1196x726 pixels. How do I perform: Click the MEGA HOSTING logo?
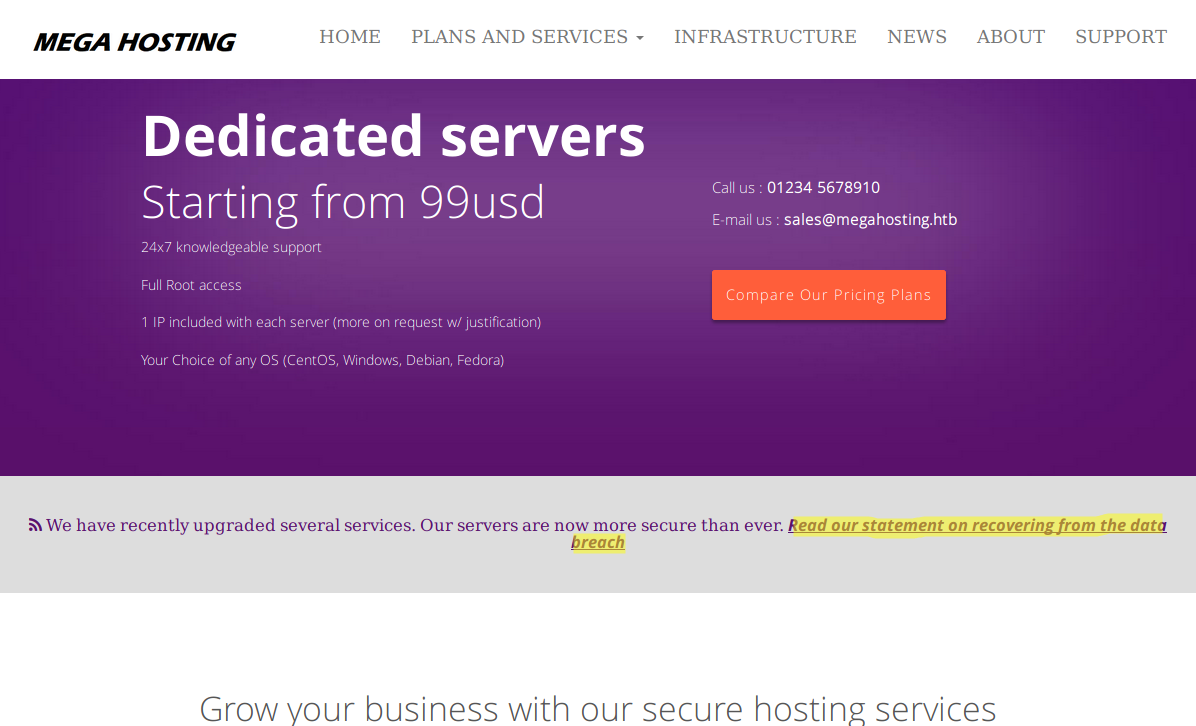(x=134, y=42)
